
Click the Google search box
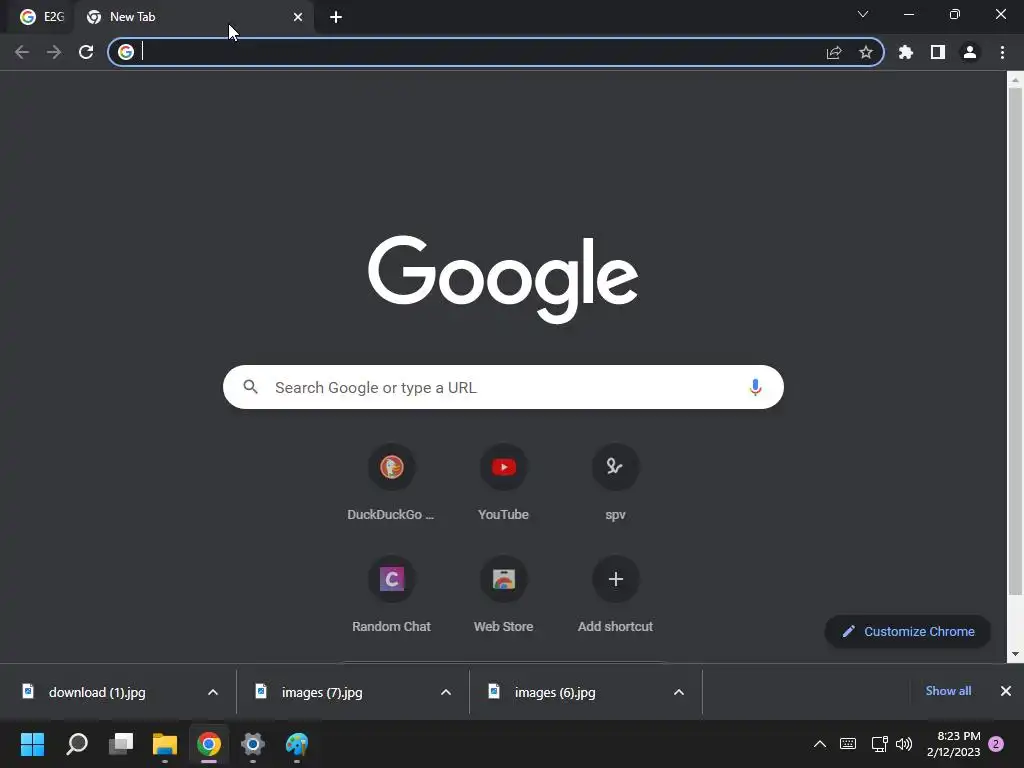point(503,387)
